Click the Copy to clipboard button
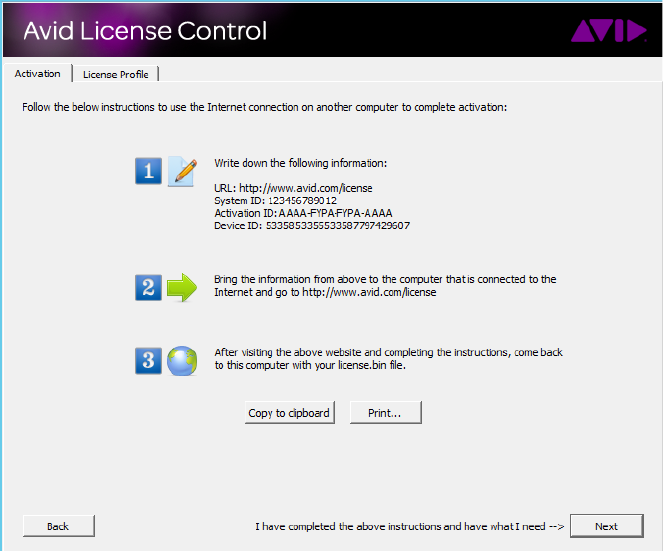The height and width of the screenshot is (551, 663). click(x=290, y=413)
